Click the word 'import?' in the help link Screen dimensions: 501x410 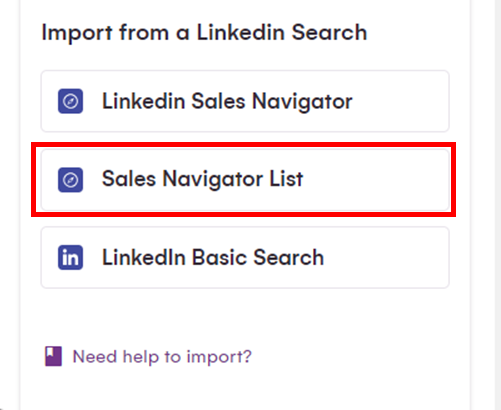219,357
